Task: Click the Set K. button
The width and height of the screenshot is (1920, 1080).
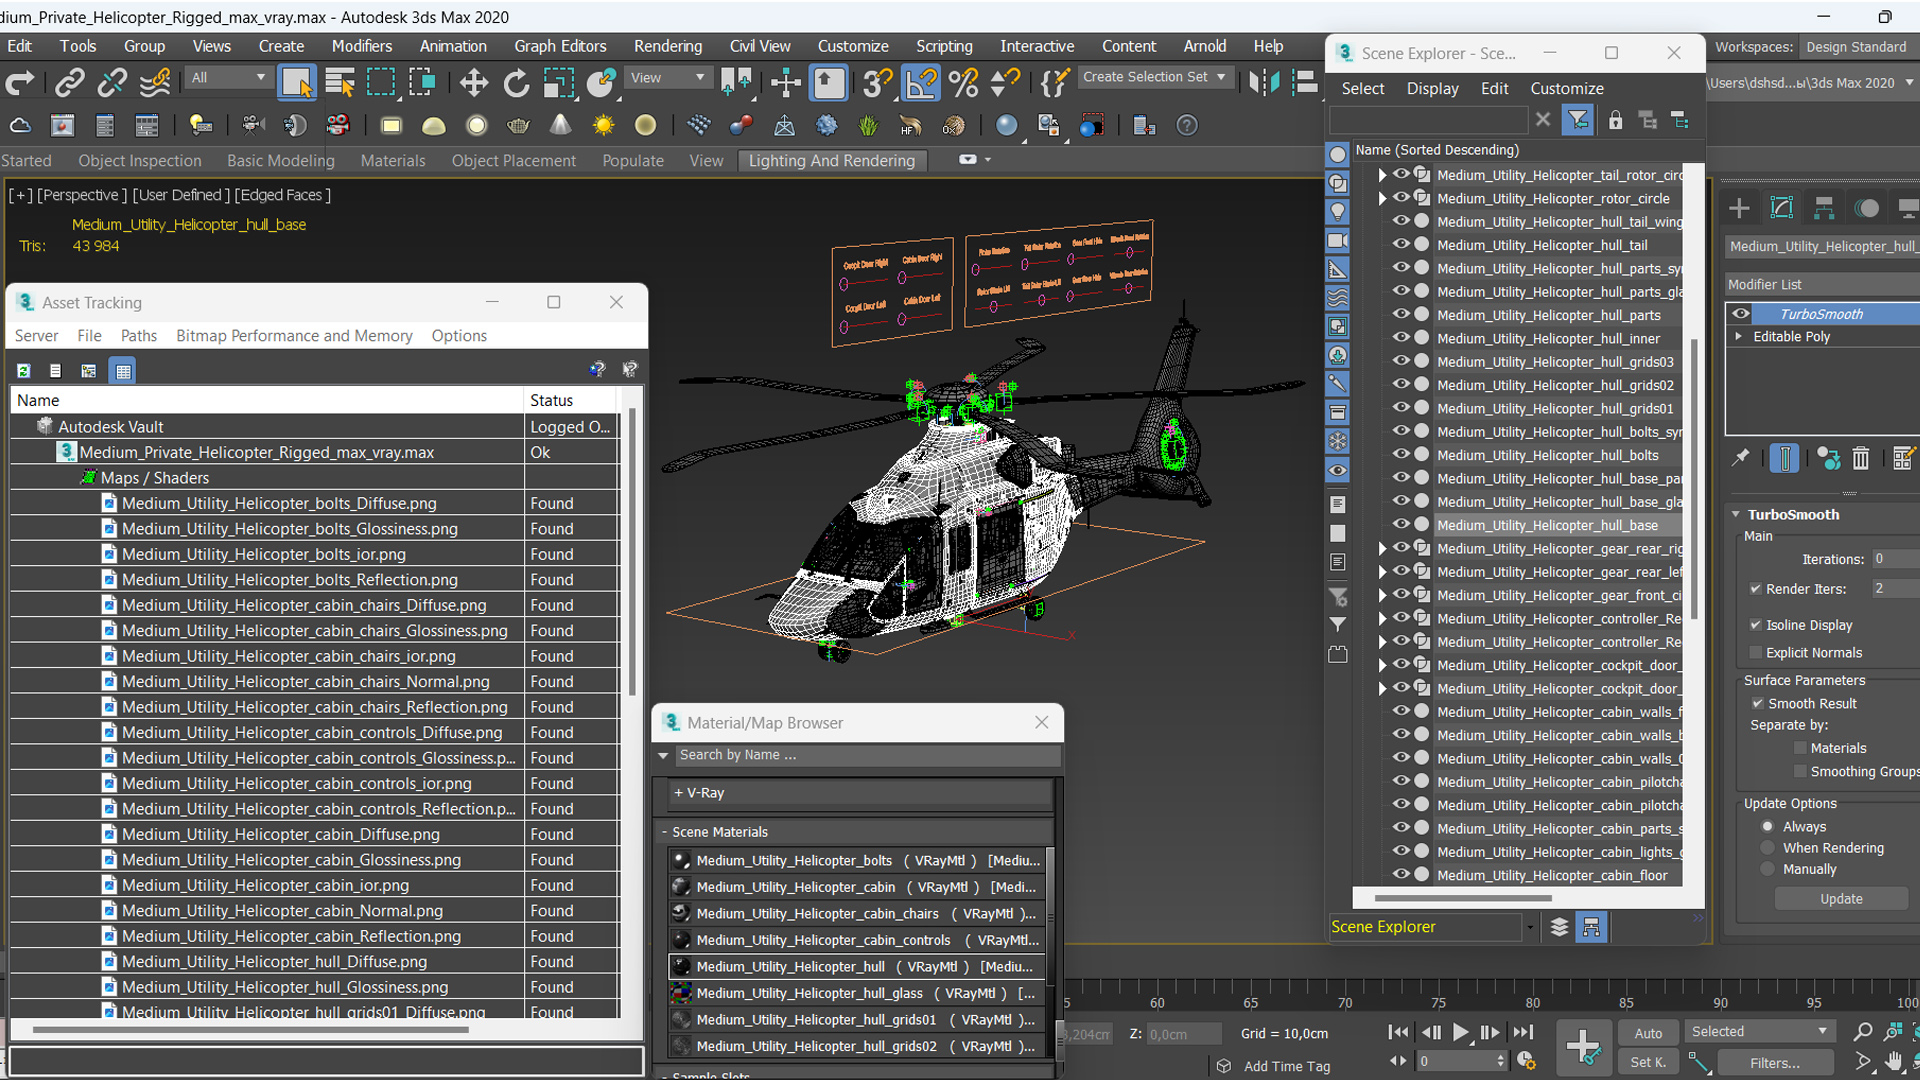Action: [1648, 1062]
